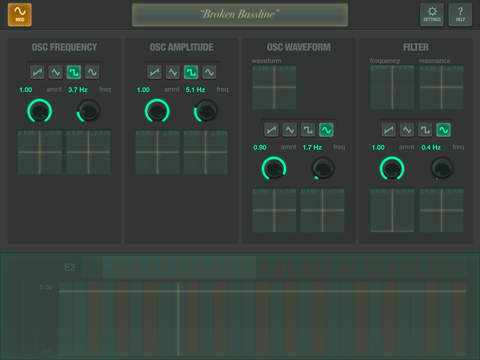Viewport: 480px width, 360px height.
Task: Click the FILTER panel title
Action: [416, 47]
